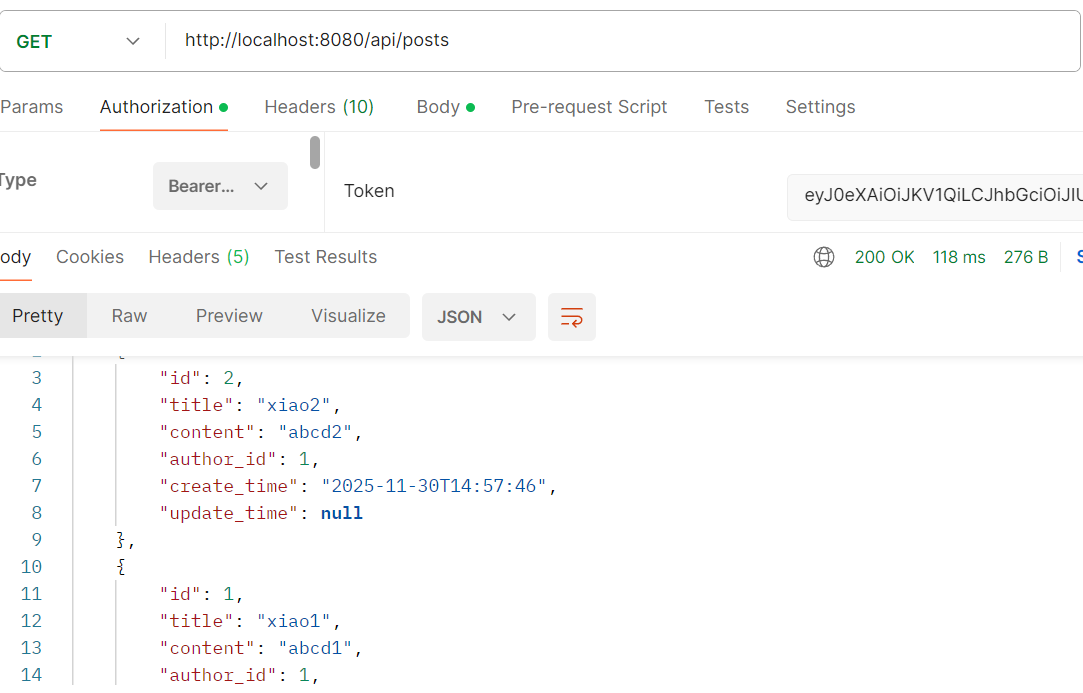Switch response view to Preview
Screen dimensions: 1083x693
229,316
